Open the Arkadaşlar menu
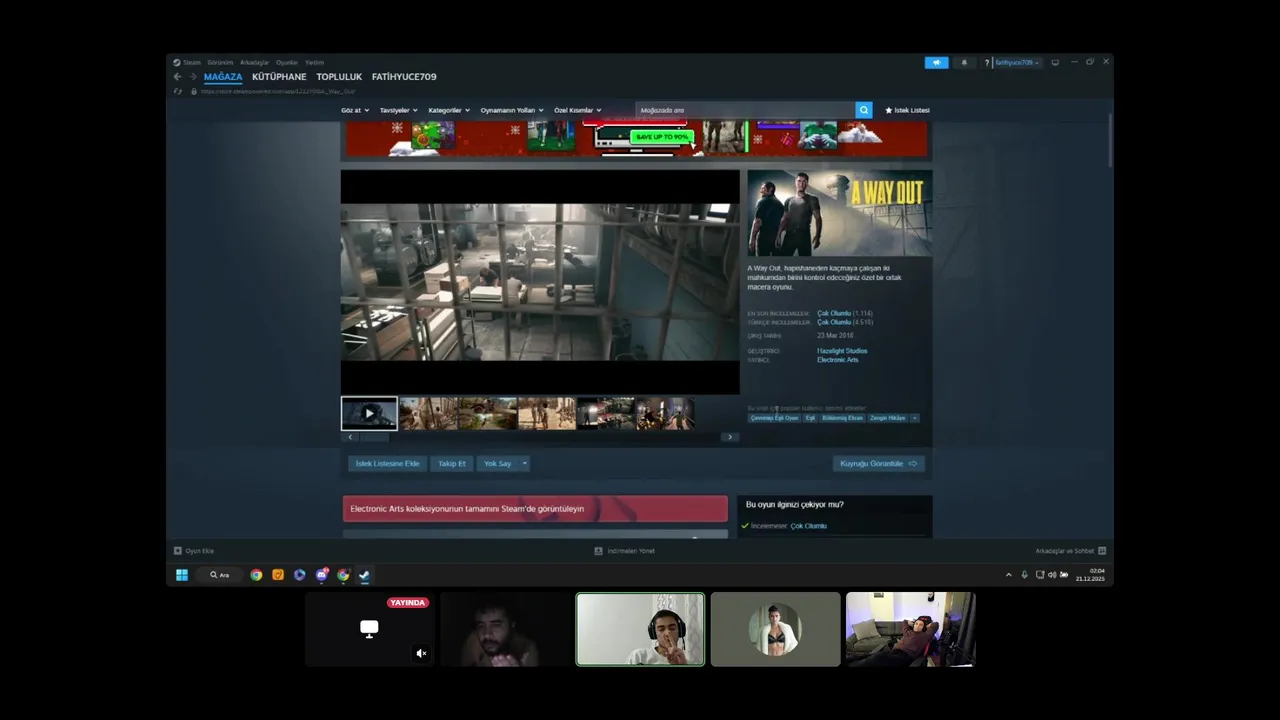The height and width of the screenshot is (720, 1280). tap(254, 62)
